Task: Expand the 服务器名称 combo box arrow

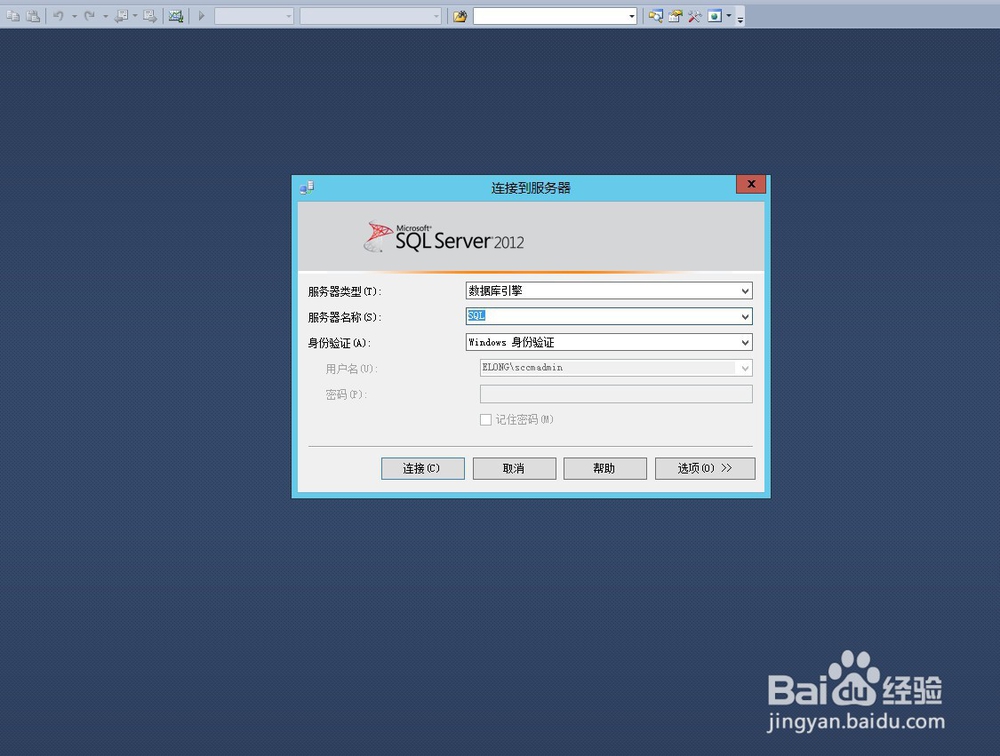Action: pyautogui.click(x=745, y=316)
